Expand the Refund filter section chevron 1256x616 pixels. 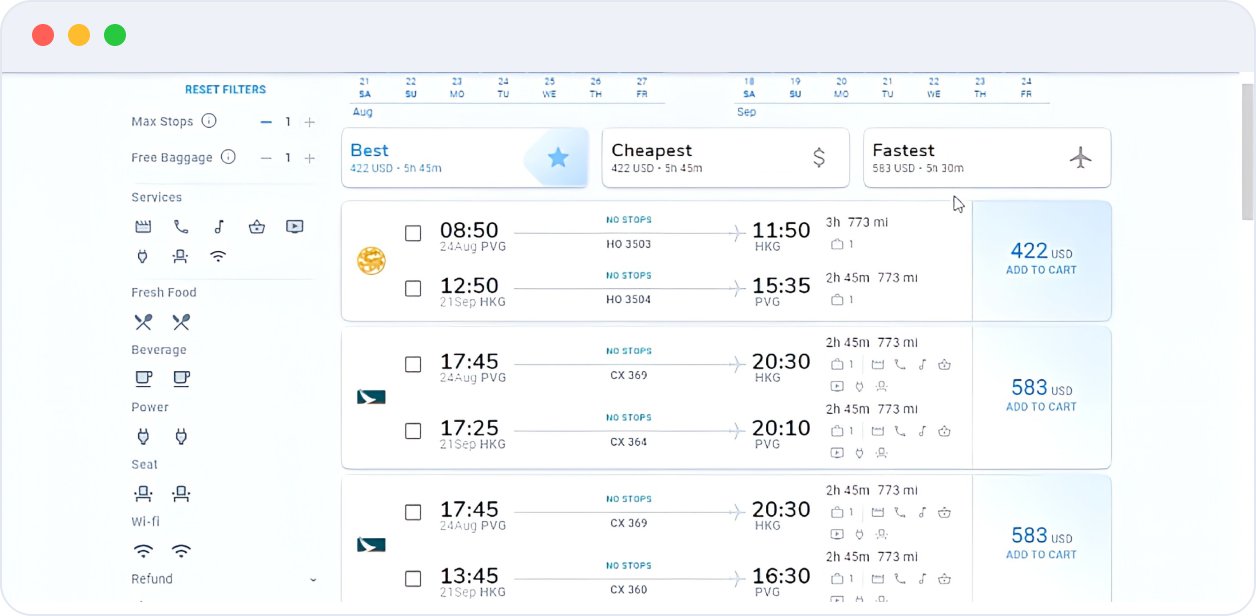point(313,580)
